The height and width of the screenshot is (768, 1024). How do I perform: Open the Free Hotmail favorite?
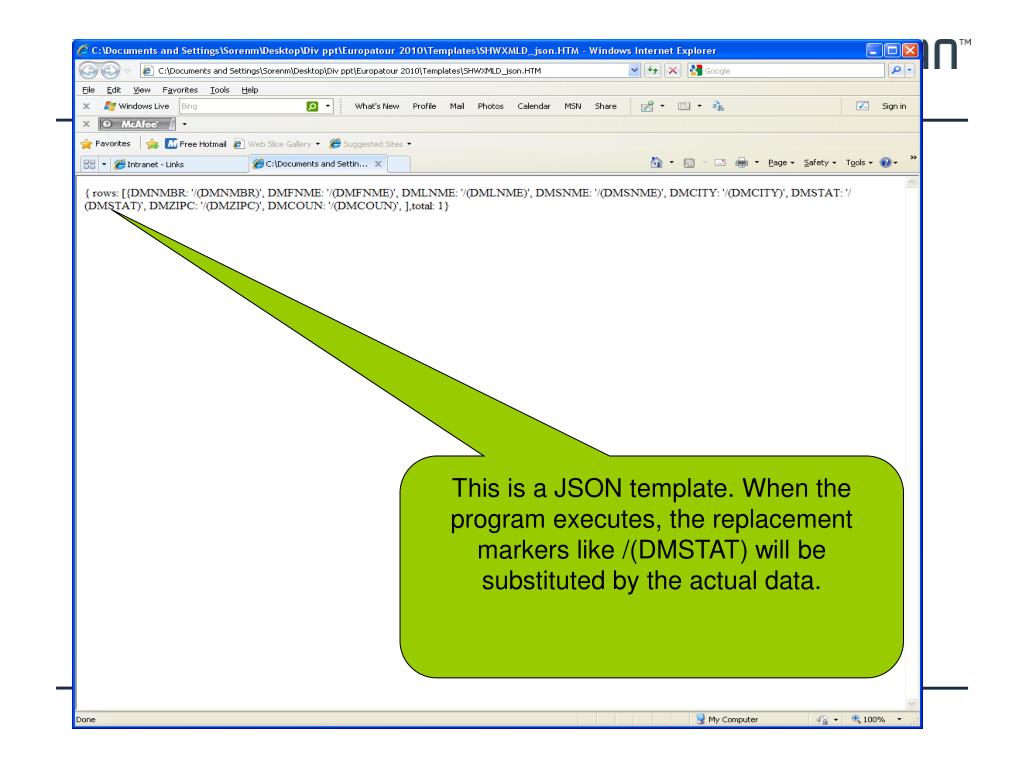pyautogui.click(x=196, y=144)
